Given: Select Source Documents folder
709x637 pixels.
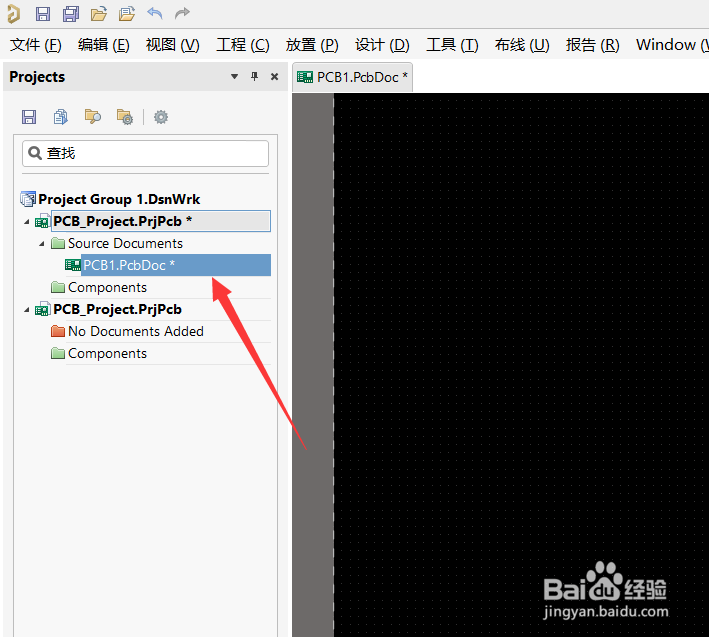Looking at the screenshot, I should [x=125, y=243].
